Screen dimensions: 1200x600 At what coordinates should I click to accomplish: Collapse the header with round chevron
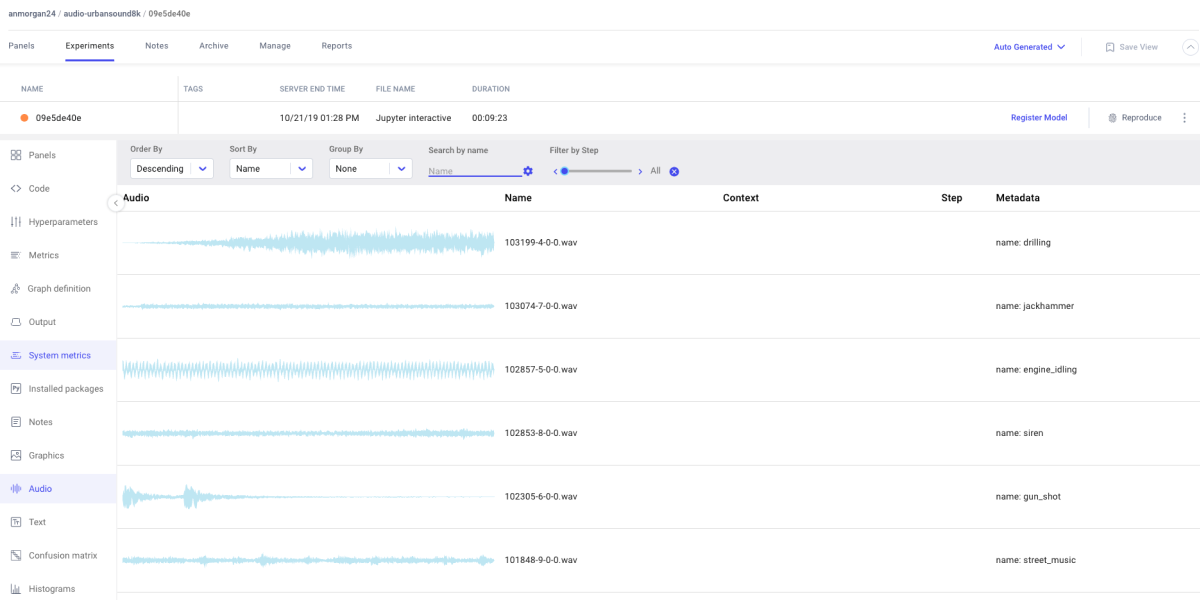click(1190, 47)
